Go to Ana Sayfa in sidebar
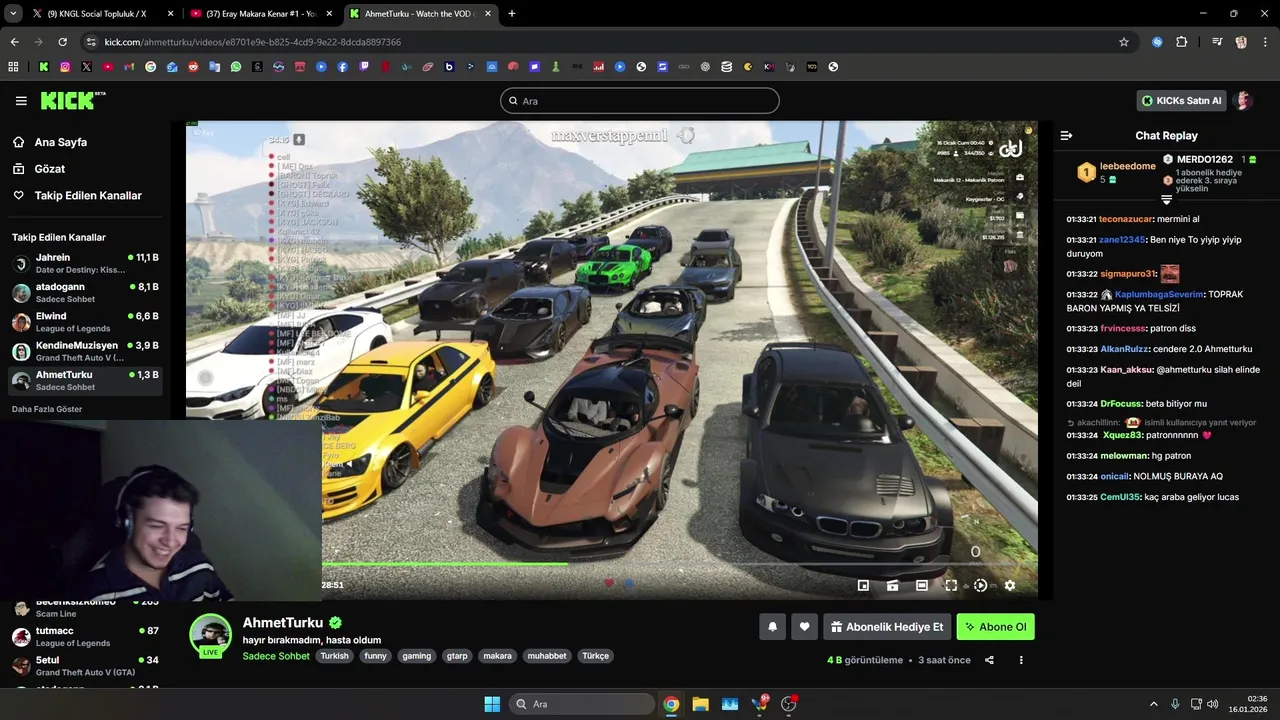This screenshot has width=1280, height=720. (x=60, y=142)
